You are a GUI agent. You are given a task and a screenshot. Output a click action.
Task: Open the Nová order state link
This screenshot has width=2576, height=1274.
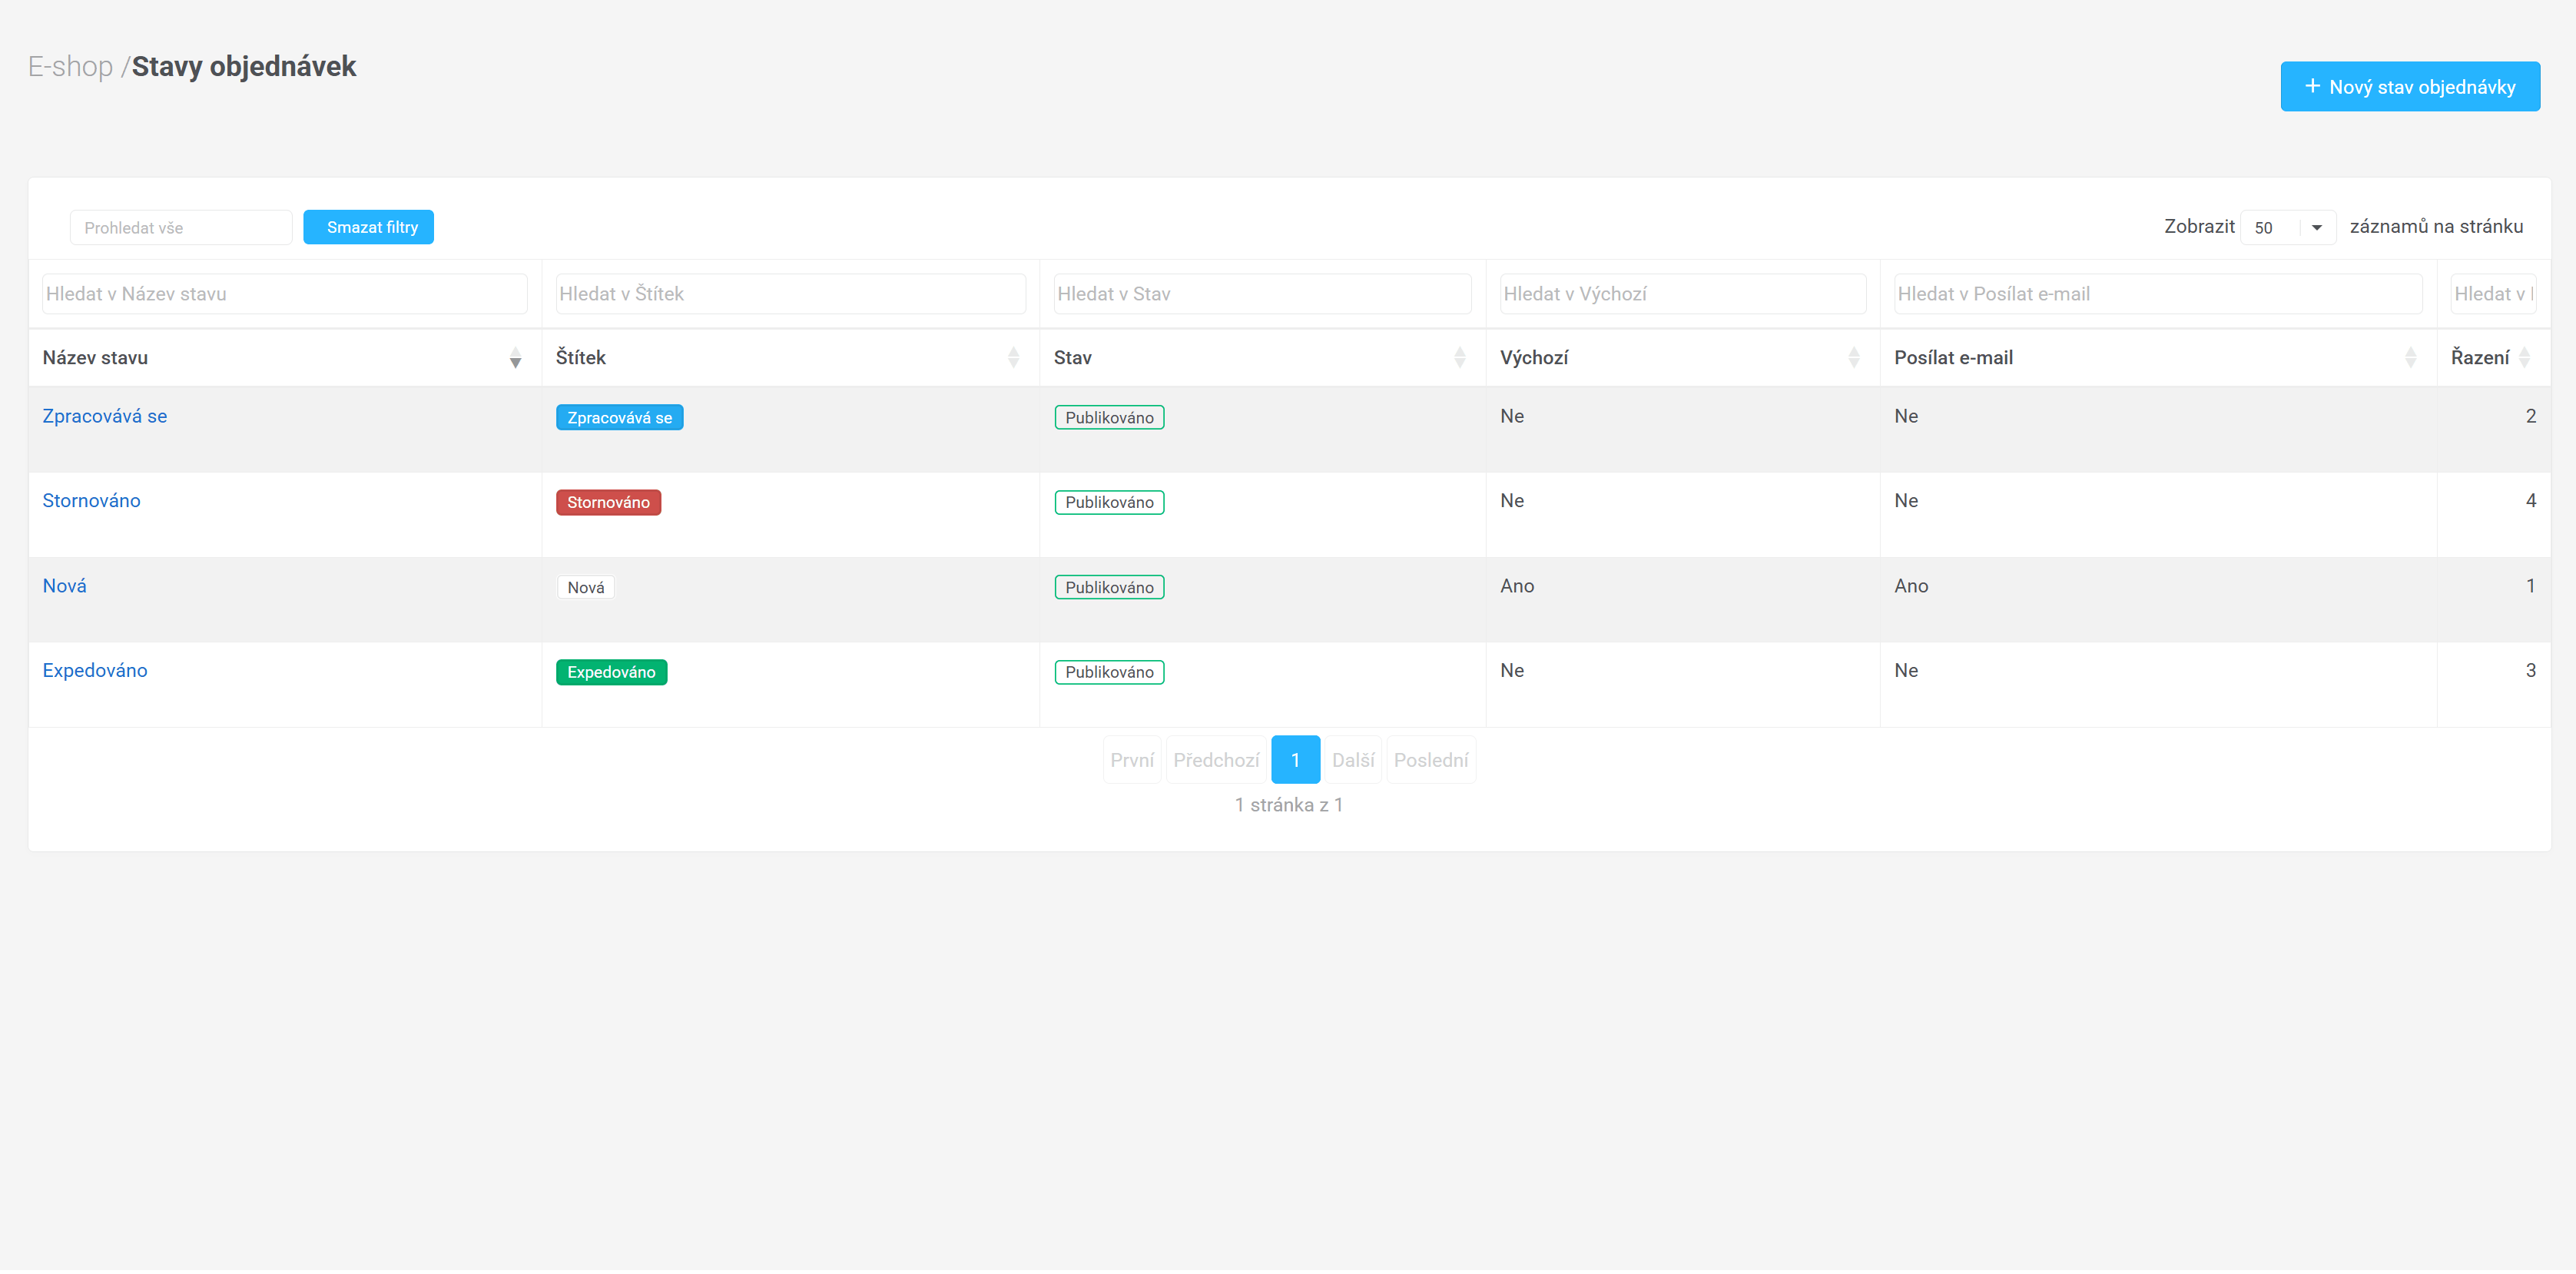point(64,586)
